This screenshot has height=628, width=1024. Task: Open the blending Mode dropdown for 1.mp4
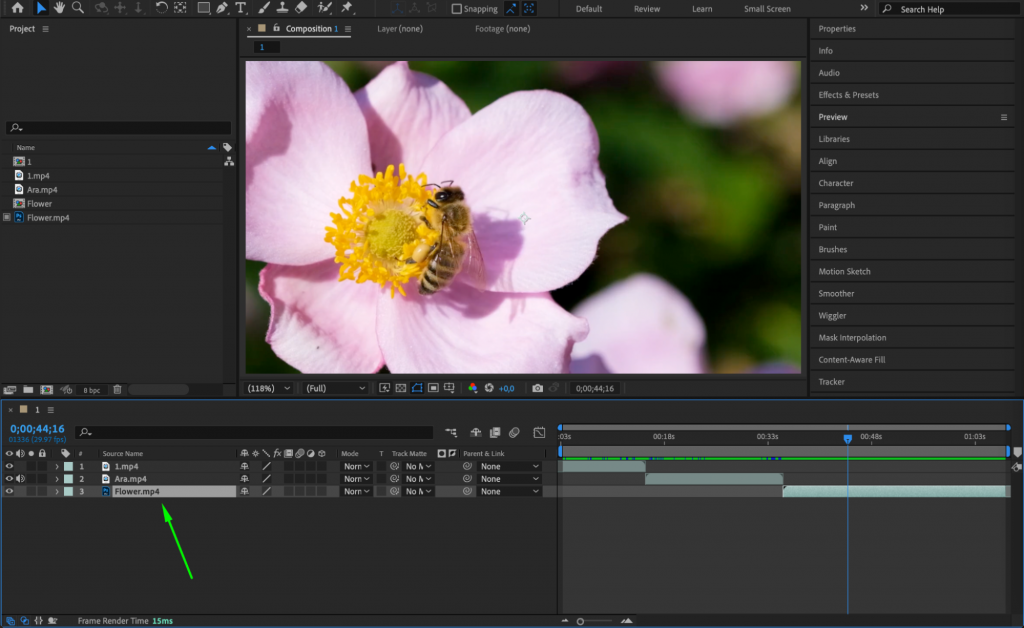354,466
